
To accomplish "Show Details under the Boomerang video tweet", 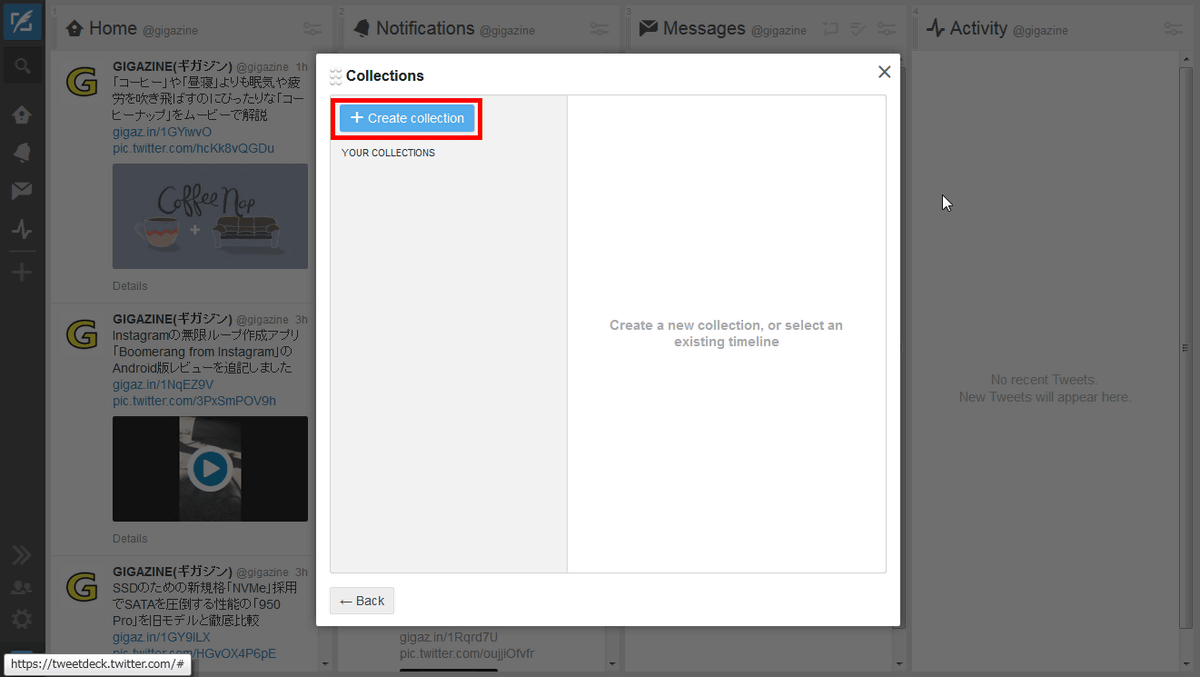I will pyautogui.click(x=130, y=538).
